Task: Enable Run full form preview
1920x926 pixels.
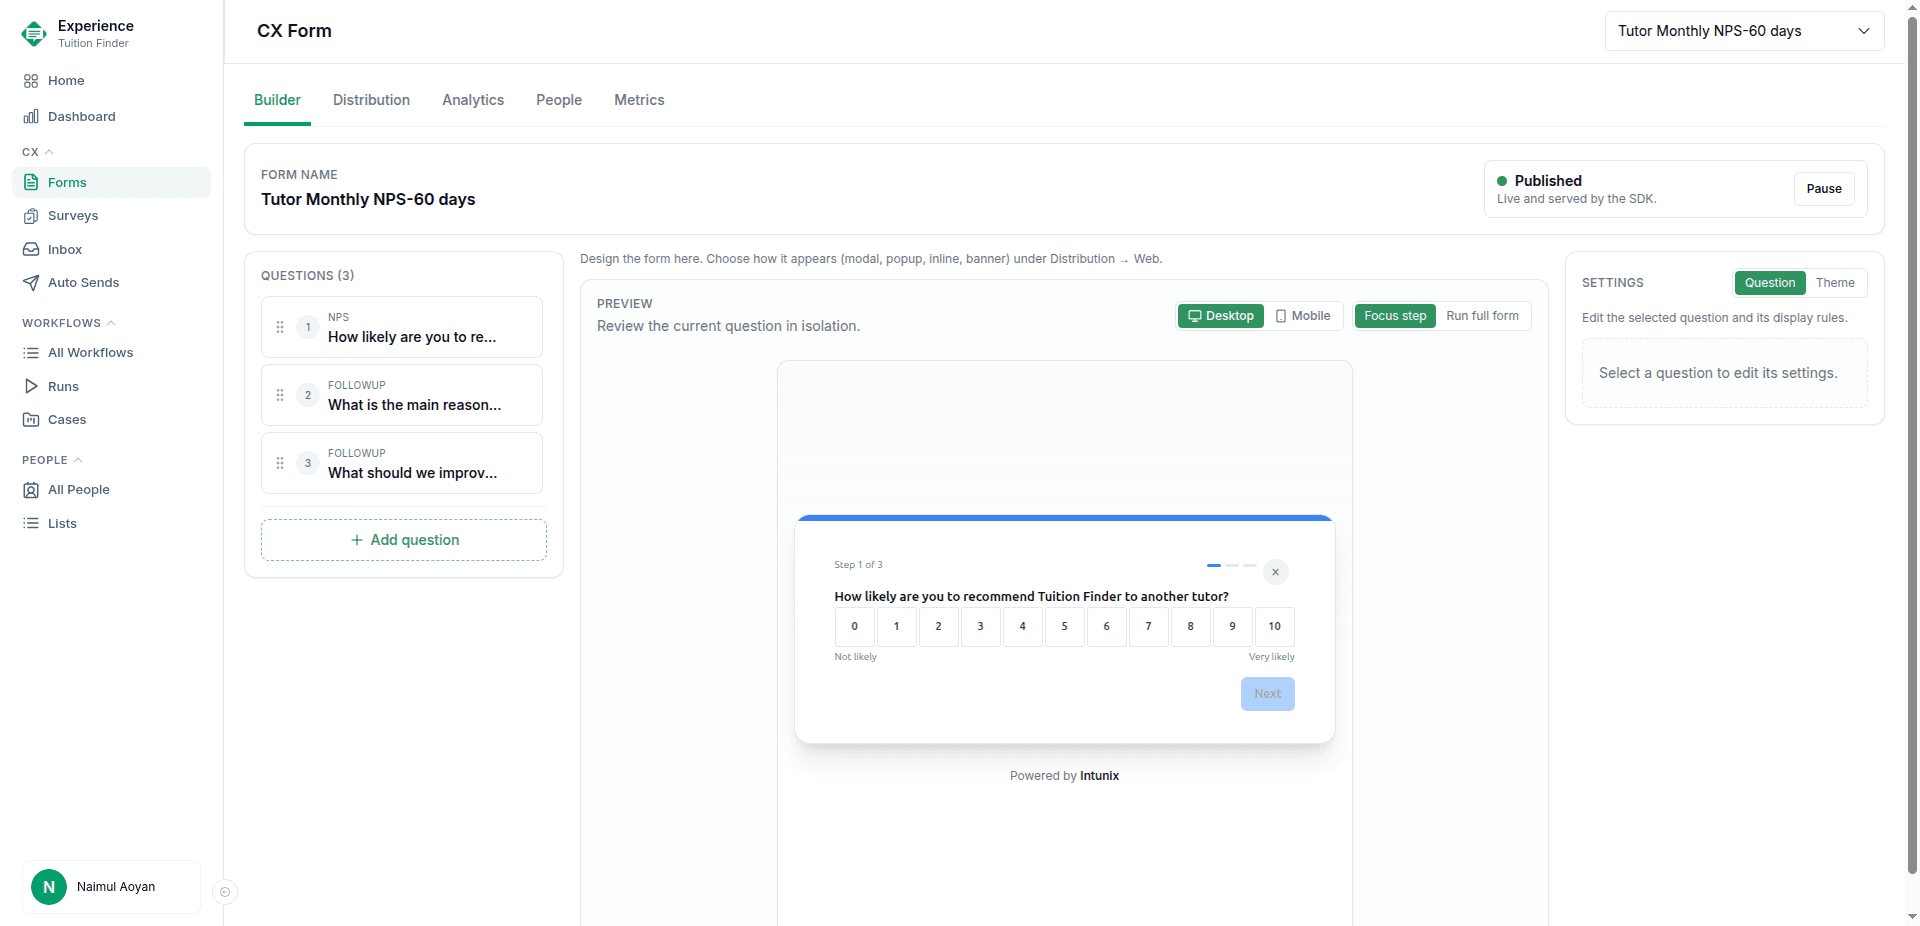Action: tap(1482, 316)
